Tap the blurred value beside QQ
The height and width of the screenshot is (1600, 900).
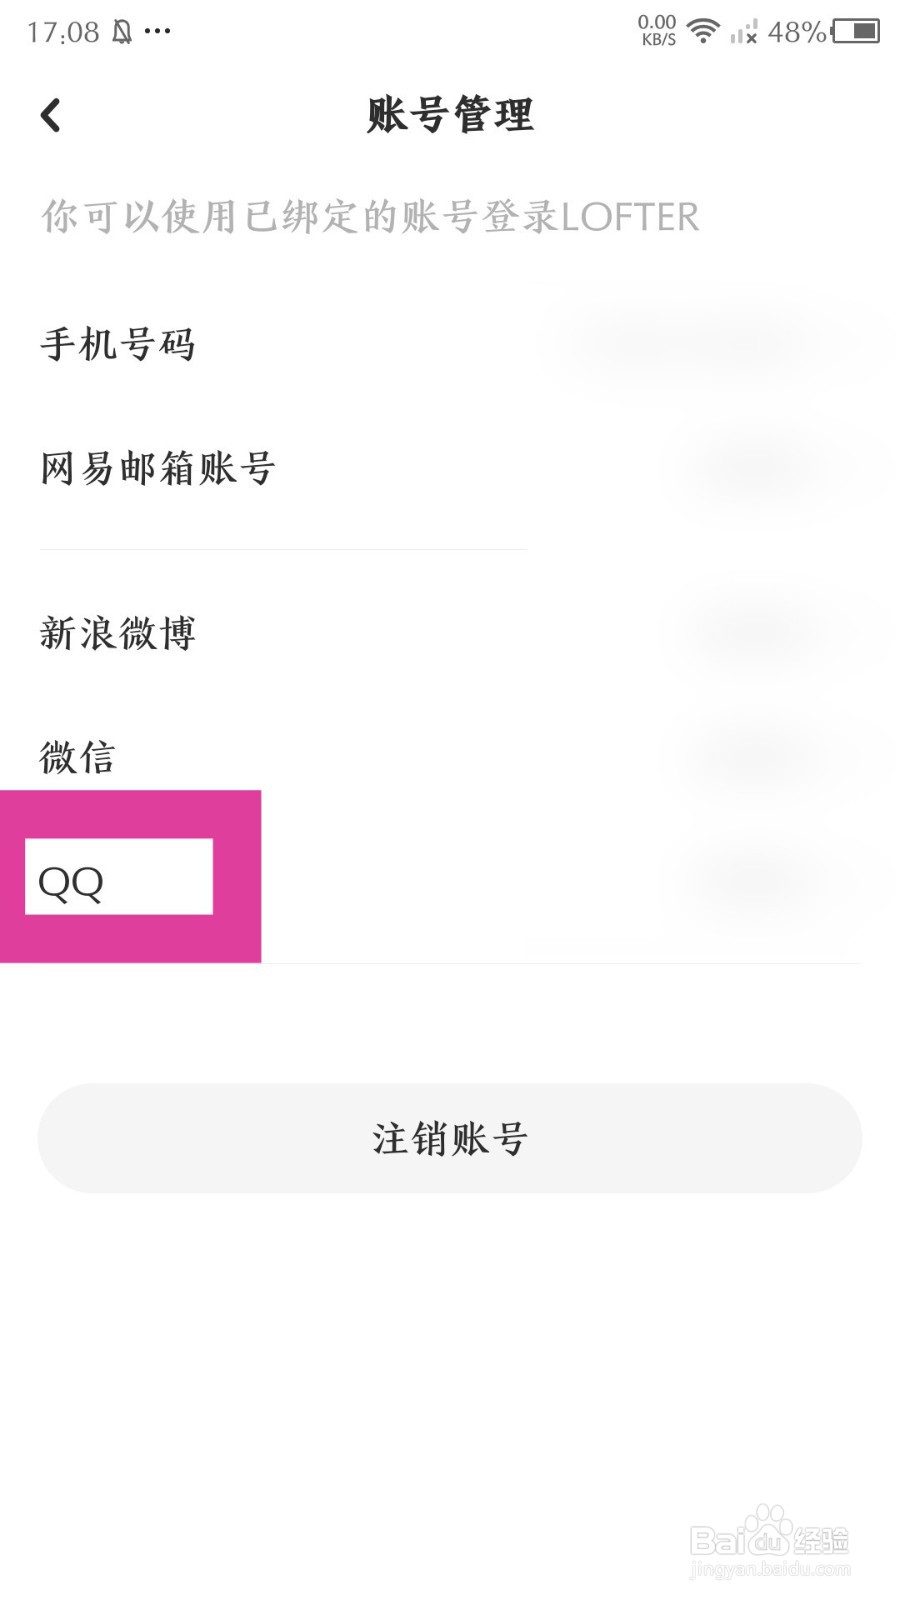coord(770,880)
